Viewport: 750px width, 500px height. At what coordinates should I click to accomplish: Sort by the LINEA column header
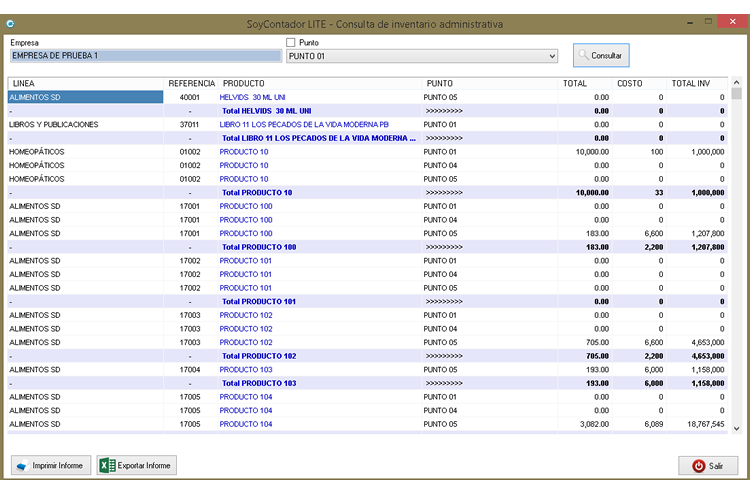[86, 83]
